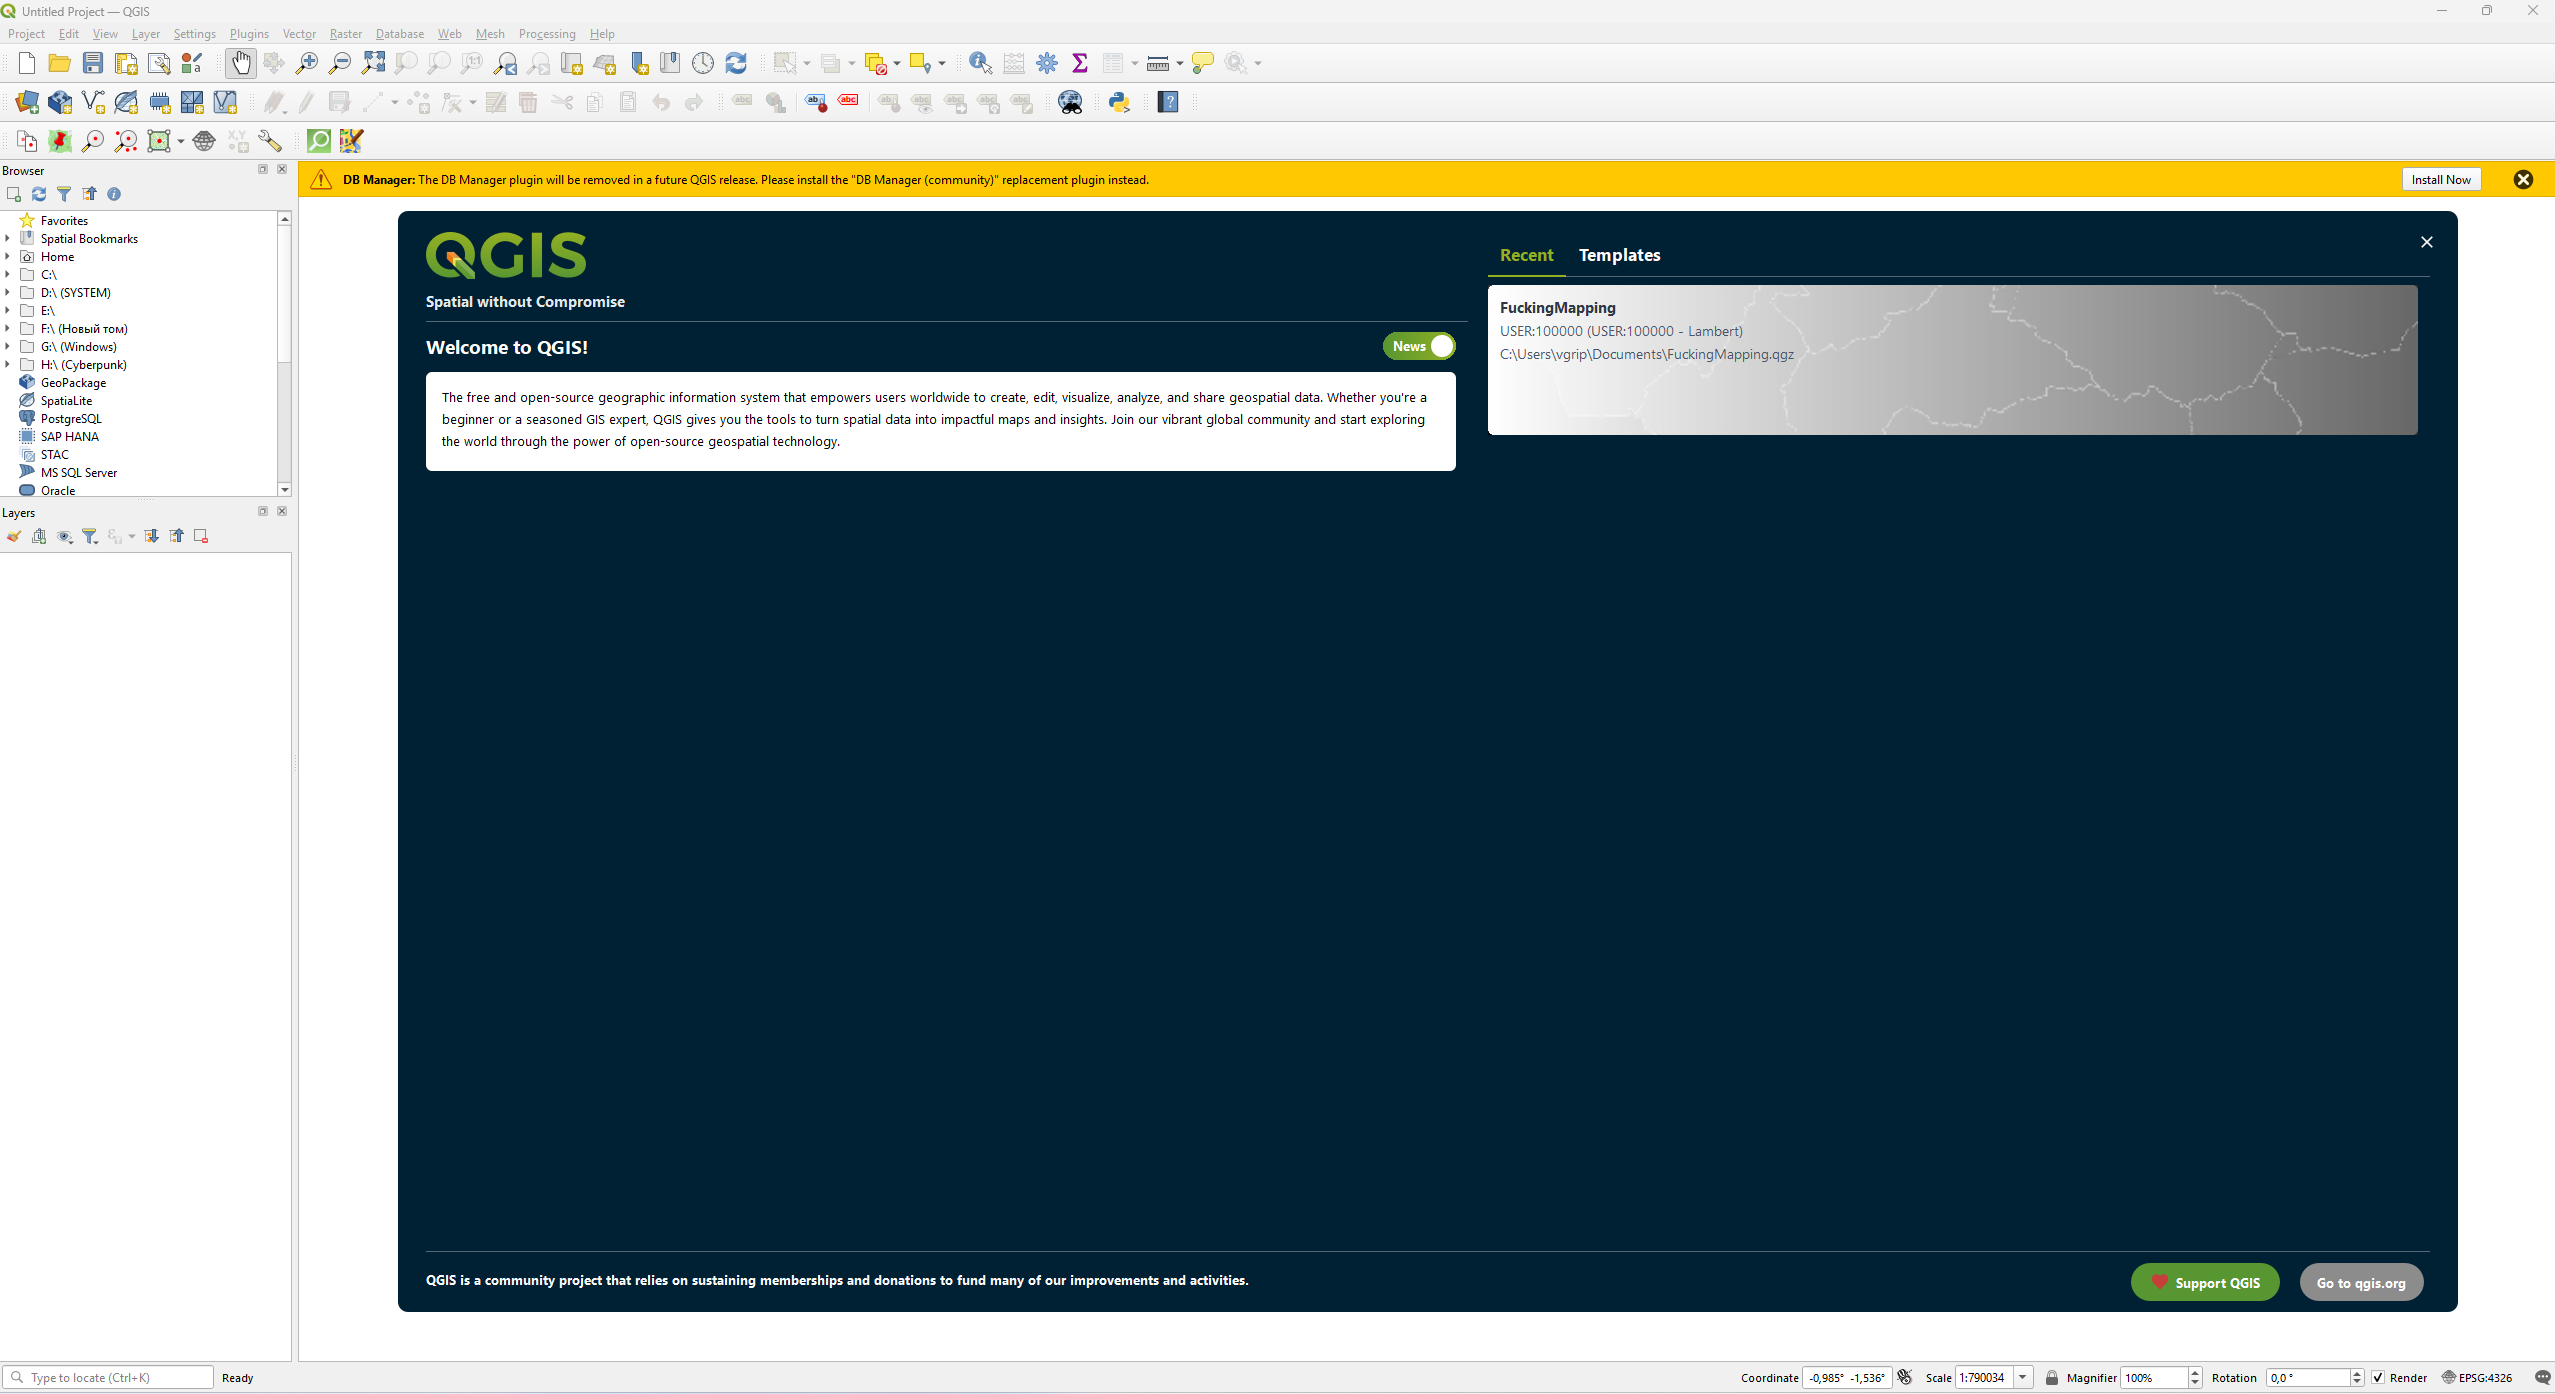This screenshot has height=1394, width=2555.
Task: Increase the Magnifier value with the up arrow
Action: click(2195, 1373)
